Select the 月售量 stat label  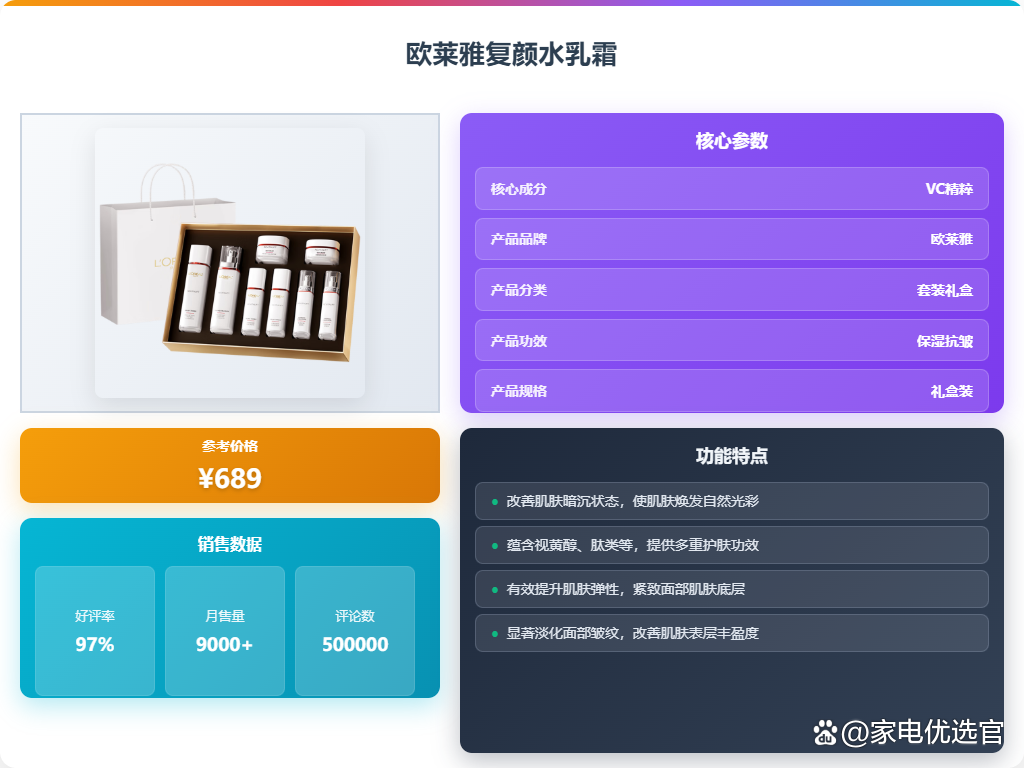click(x=225, y=616)
